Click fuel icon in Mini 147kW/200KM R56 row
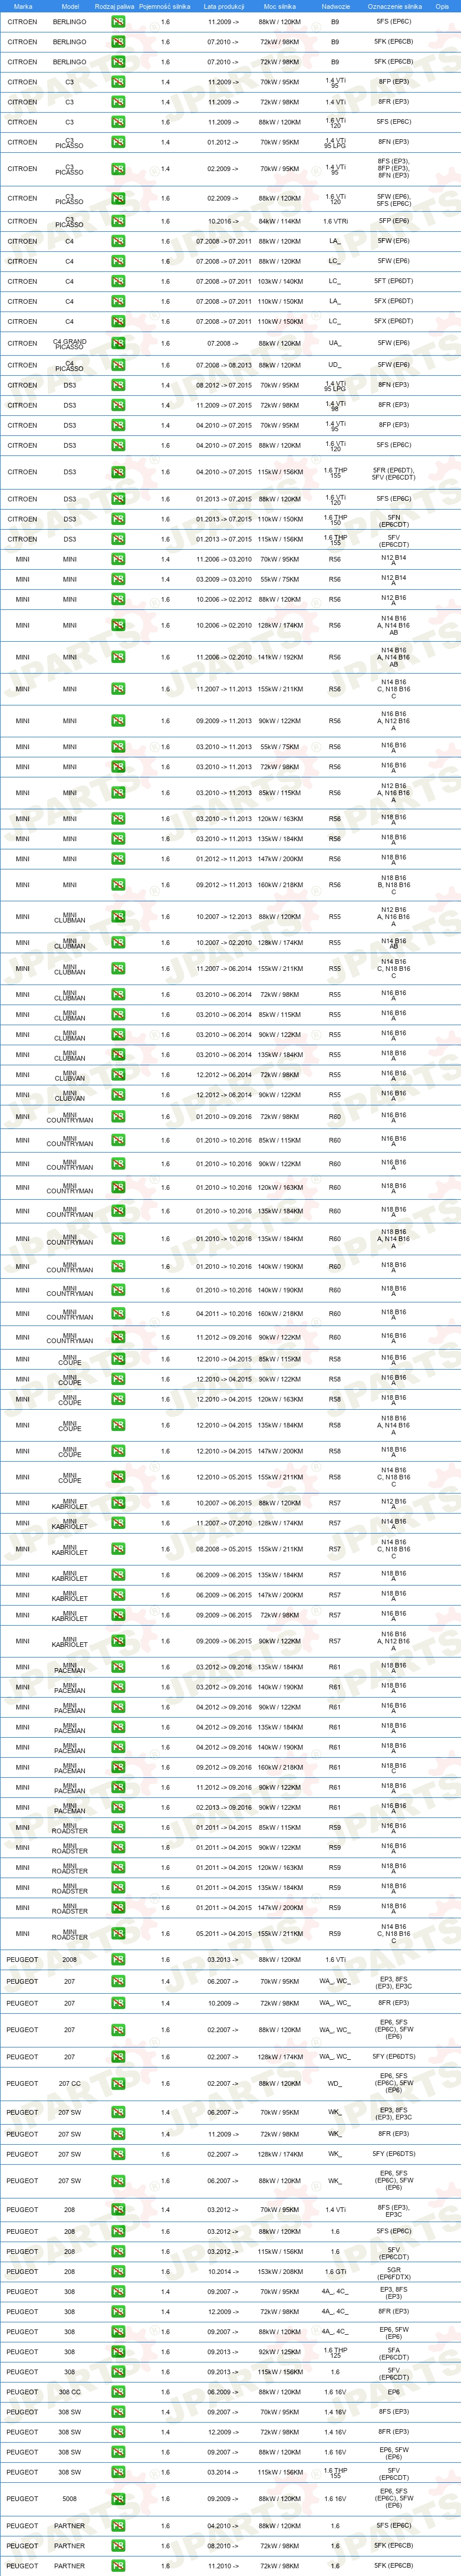This screenshot has width=461, height=2576. 118,858
